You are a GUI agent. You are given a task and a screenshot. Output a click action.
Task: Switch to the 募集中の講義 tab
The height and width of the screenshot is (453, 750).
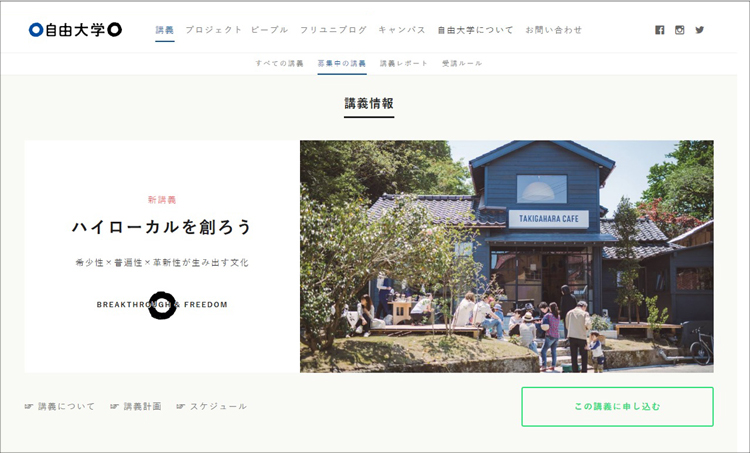click(x=342, y=63)
